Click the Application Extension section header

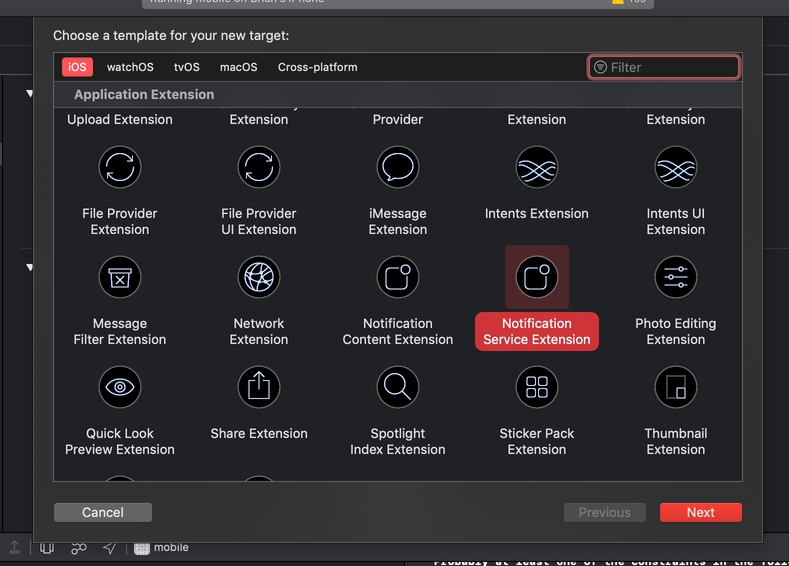point(144,95)
